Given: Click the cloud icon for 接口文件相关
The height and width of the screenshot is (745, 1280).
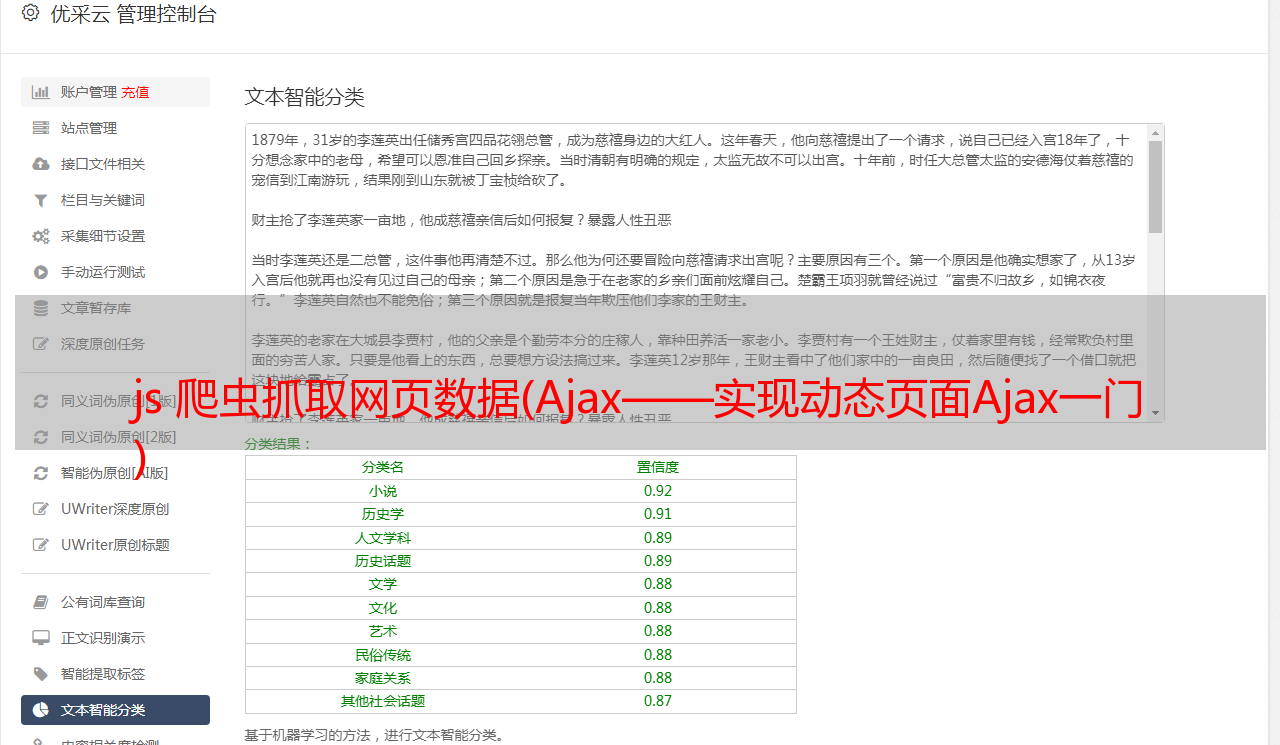Looking at the screenshot, I should pos(41,164).
